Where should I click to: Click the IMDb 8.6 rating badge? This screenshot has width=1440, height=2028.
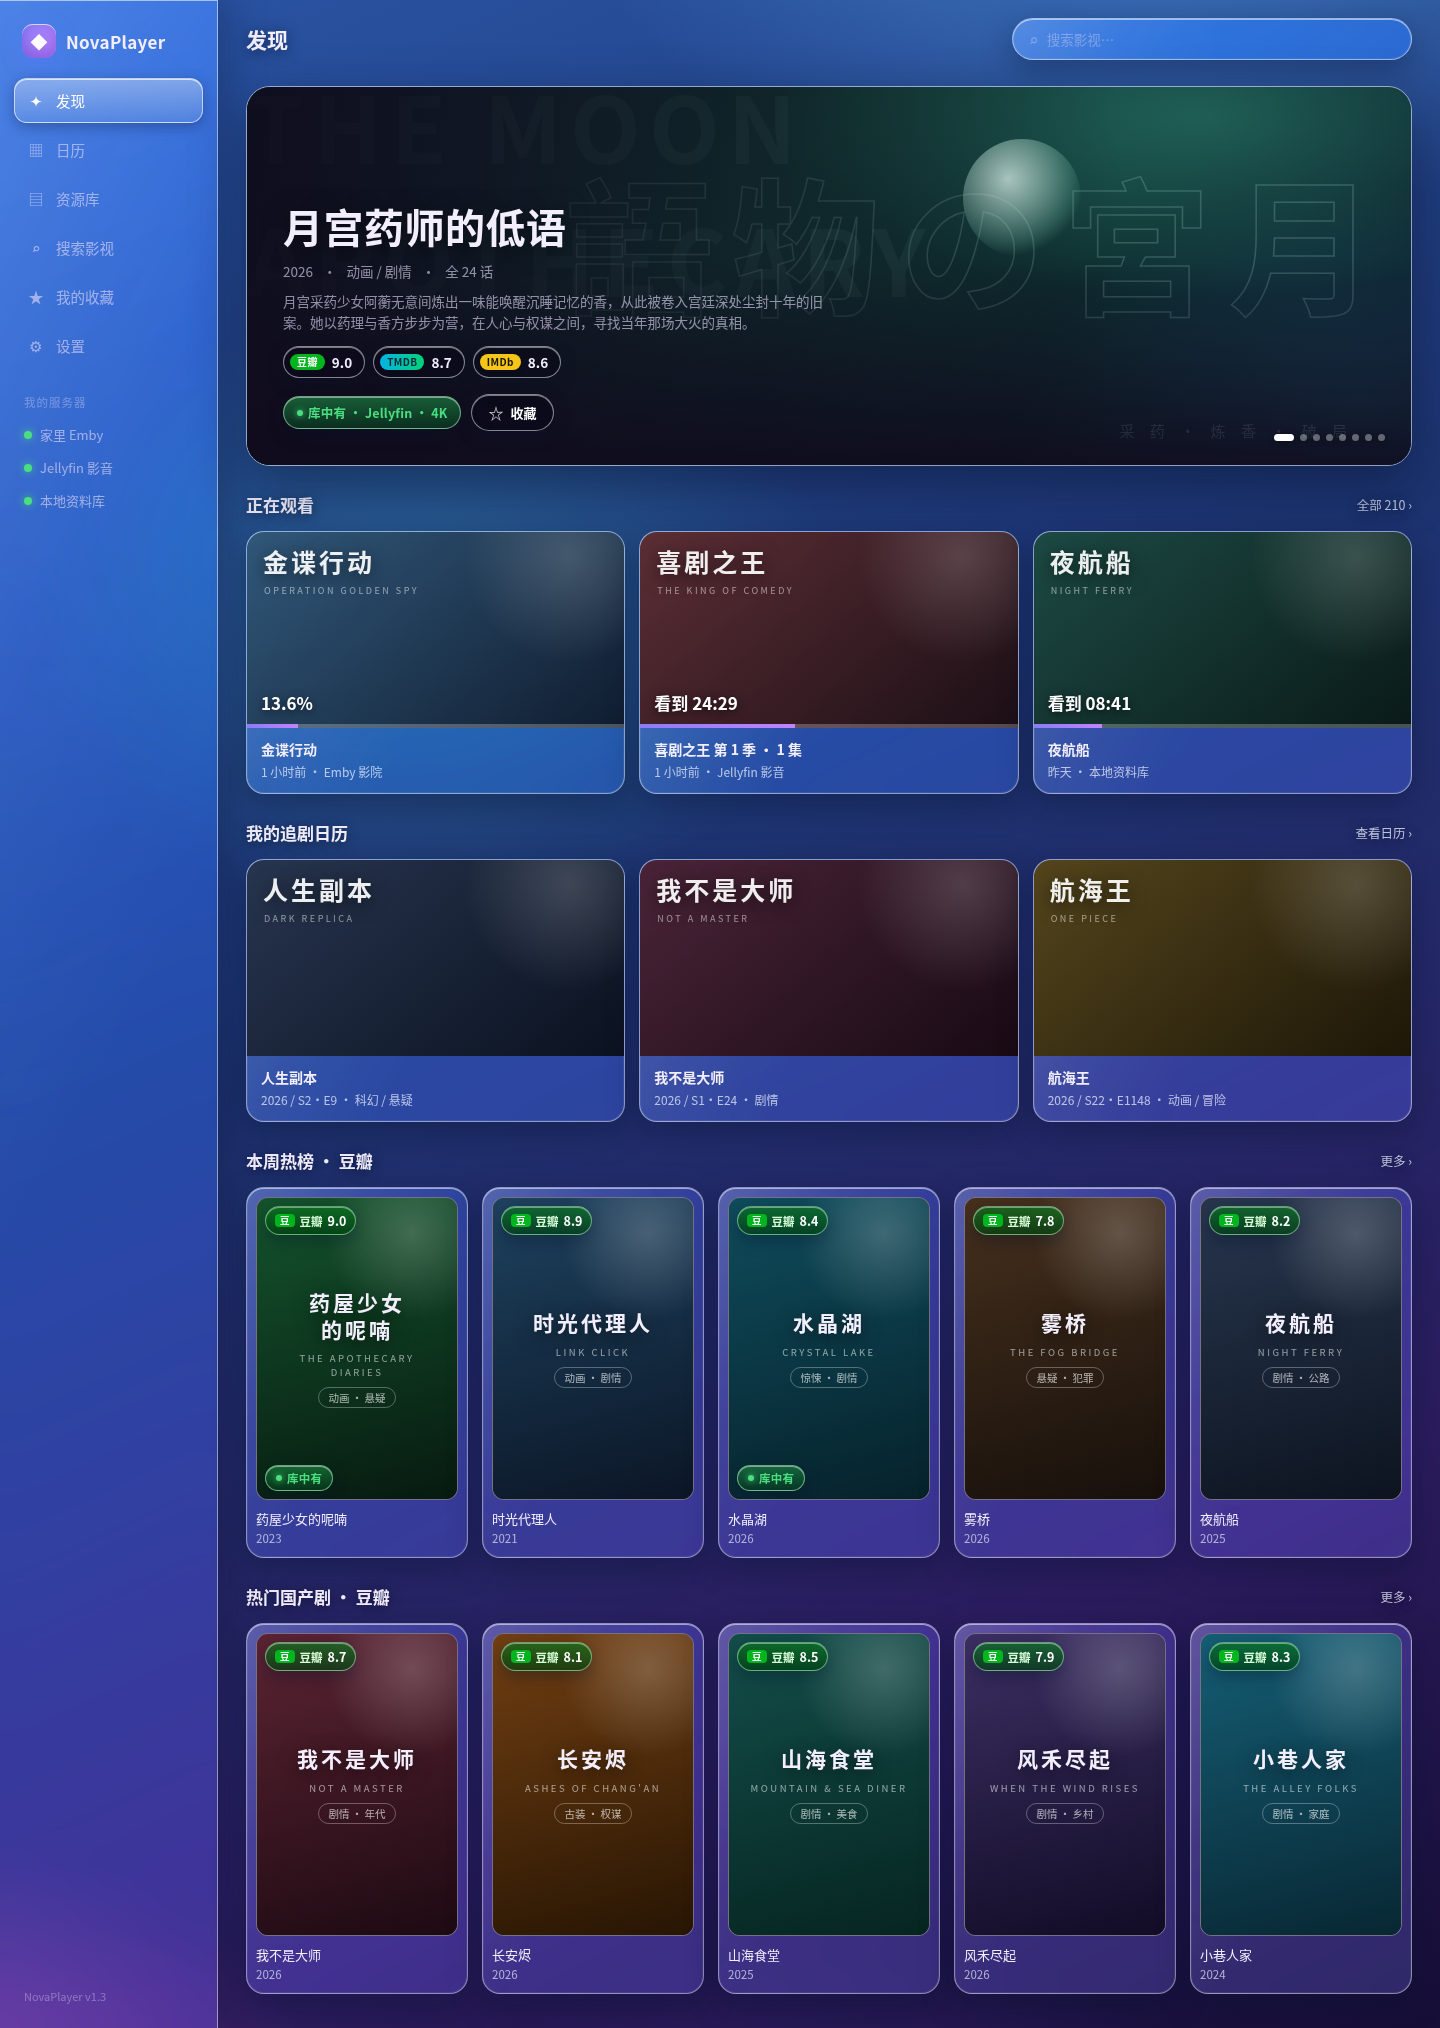pos(516,362)
